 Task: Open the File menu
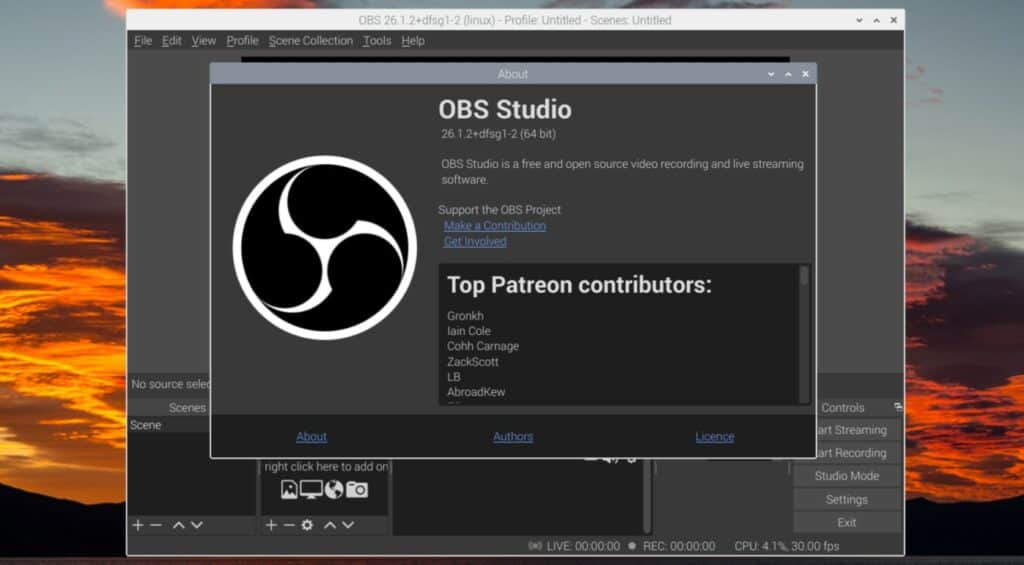pos(142,40)
